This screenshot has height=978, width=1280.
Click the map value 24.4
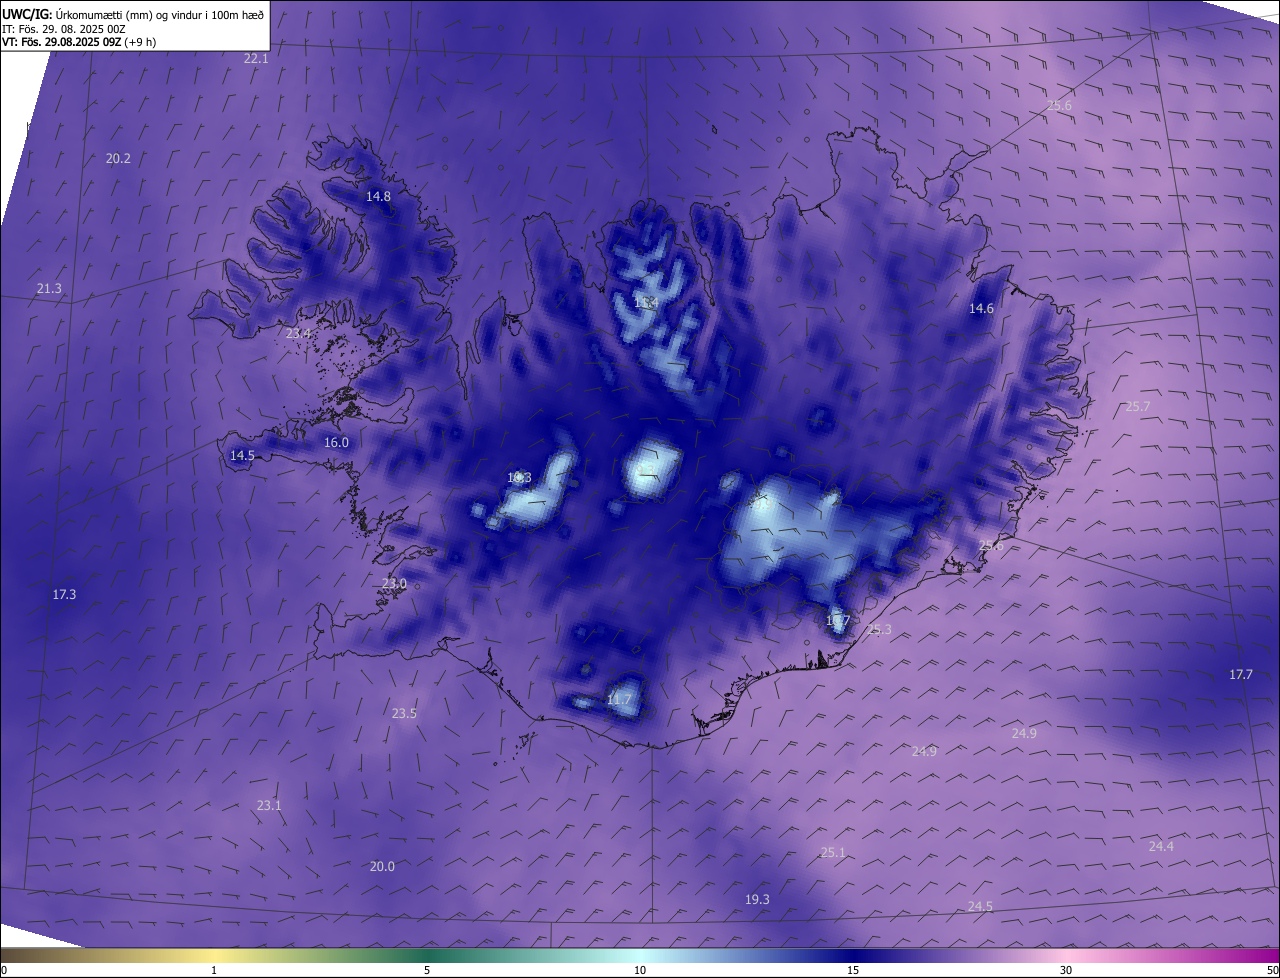click(x=1161, y=846)
